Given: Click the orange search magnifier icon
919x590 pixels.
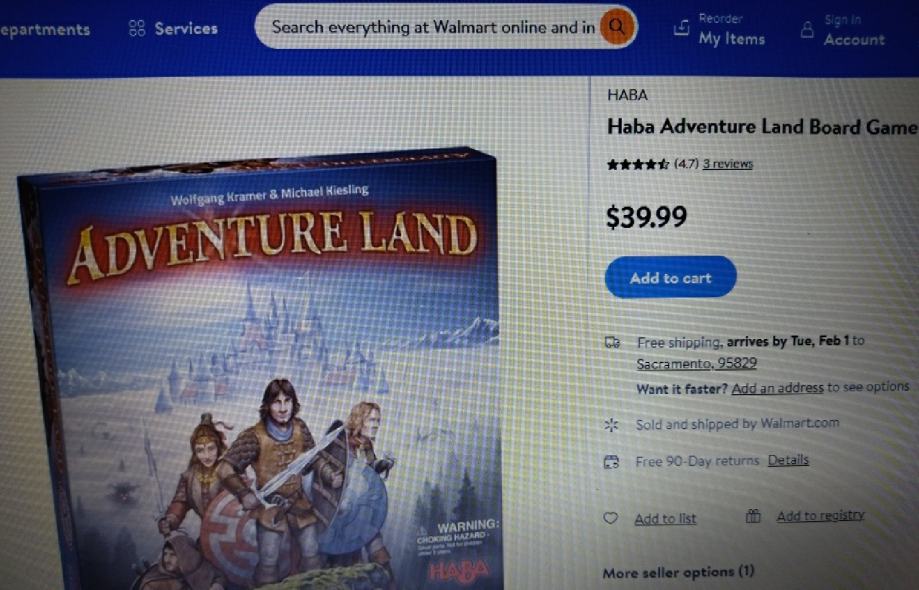Looking at the screenshot, I should [x=617, y=27].
